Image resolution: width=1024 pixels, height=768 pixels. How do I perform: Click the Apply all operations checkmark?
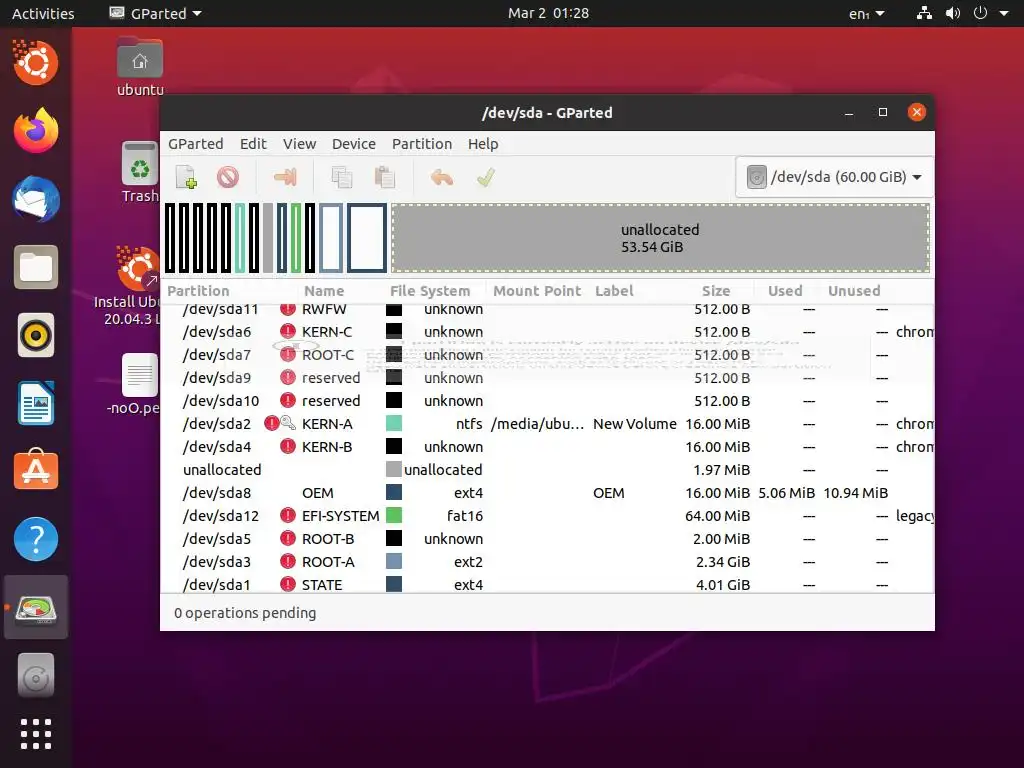486,177
